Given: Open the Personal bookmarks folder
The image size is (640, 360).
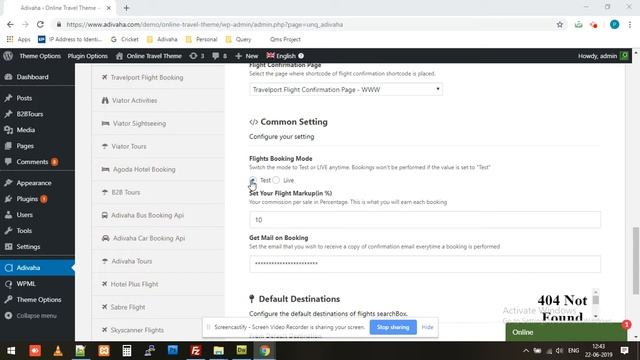Looking at the screenshot, I should point(201,39).
